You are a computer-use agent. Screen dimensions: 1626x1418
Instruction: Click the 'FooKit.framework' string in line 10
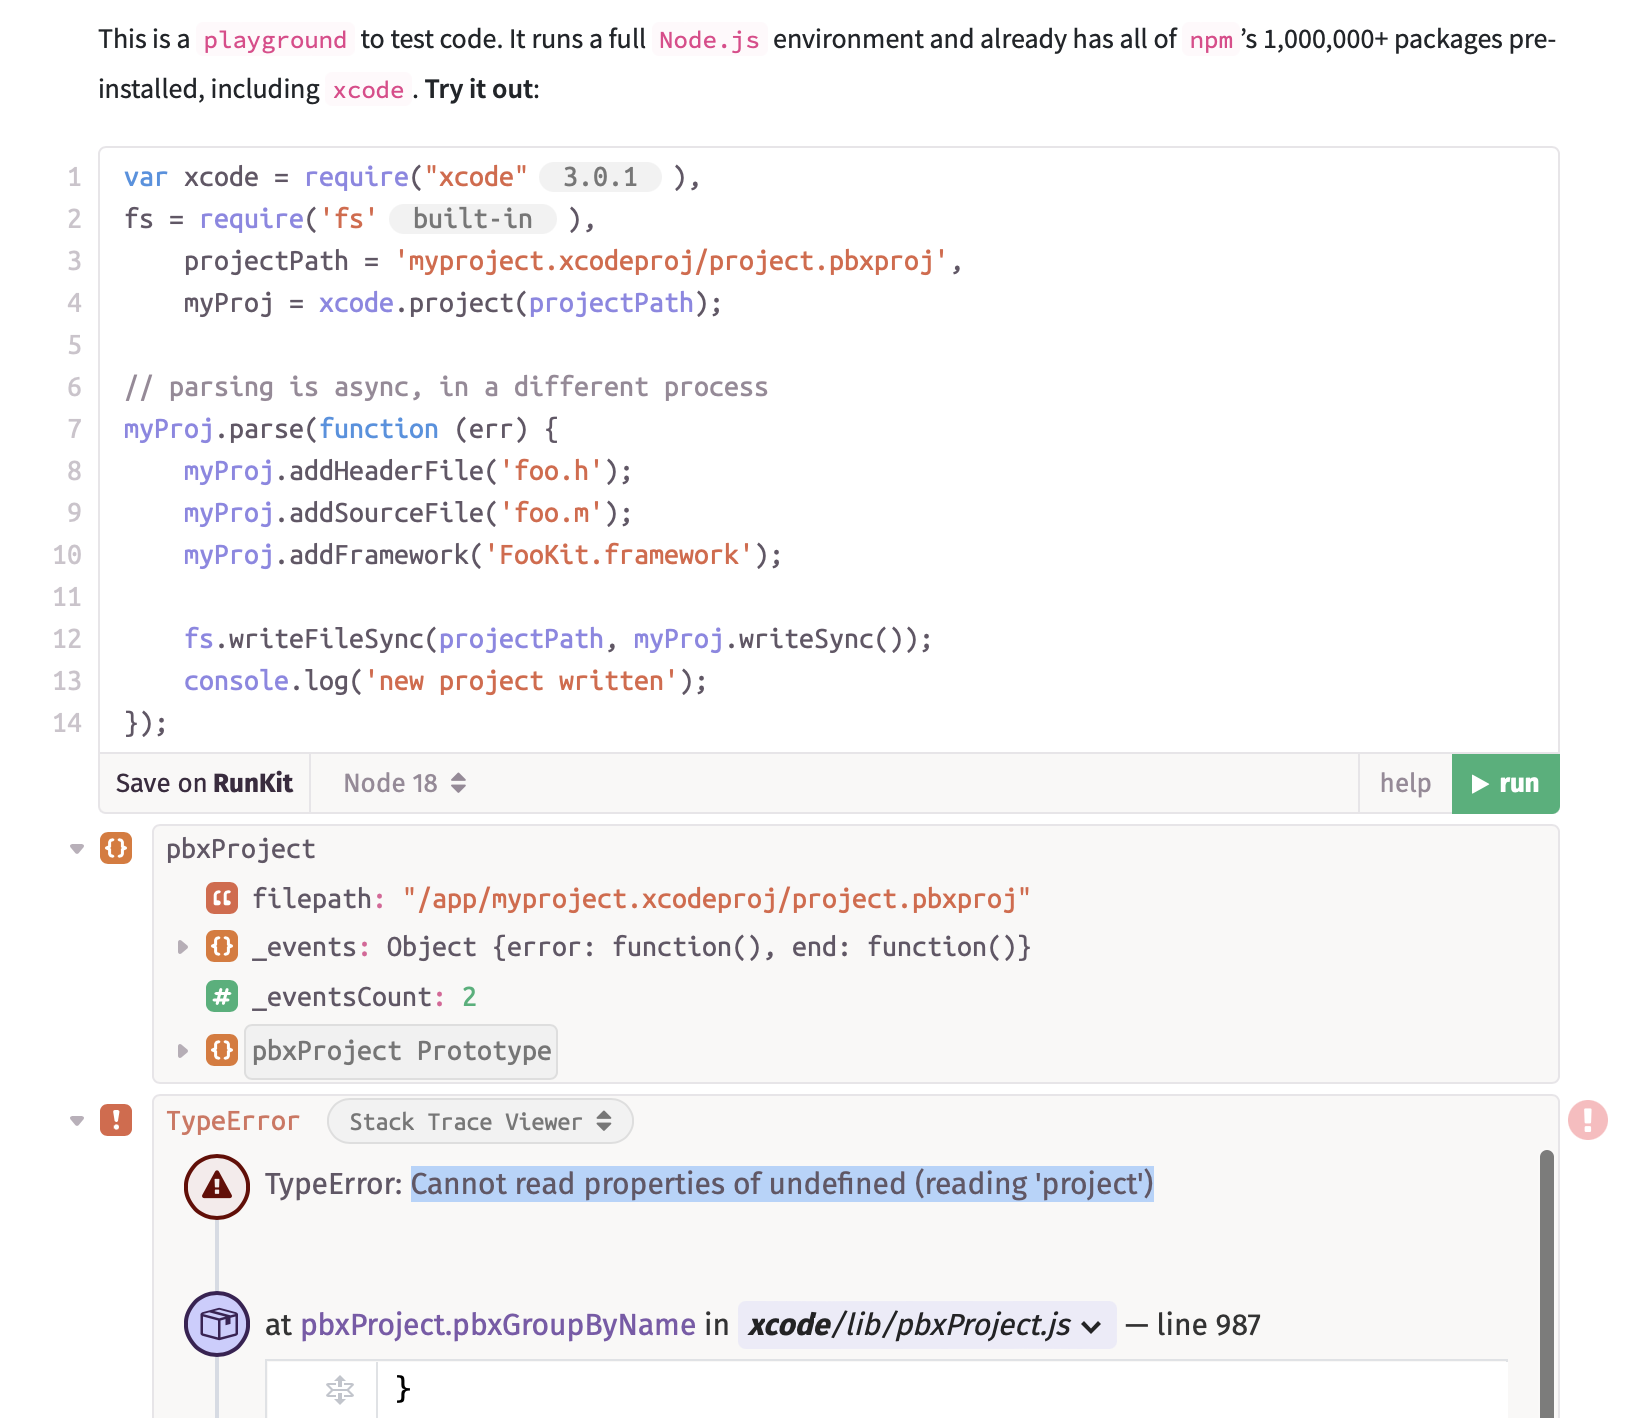click(x=618, y=555)
